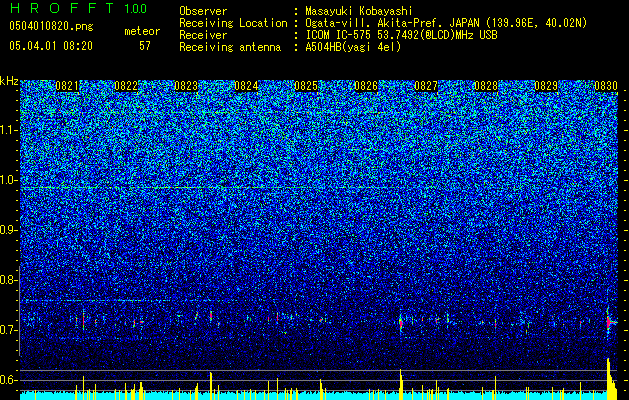The height and width of the screenshot is (400, 629).
Task: Click the meteor count 57
Action: coord(145,46)
